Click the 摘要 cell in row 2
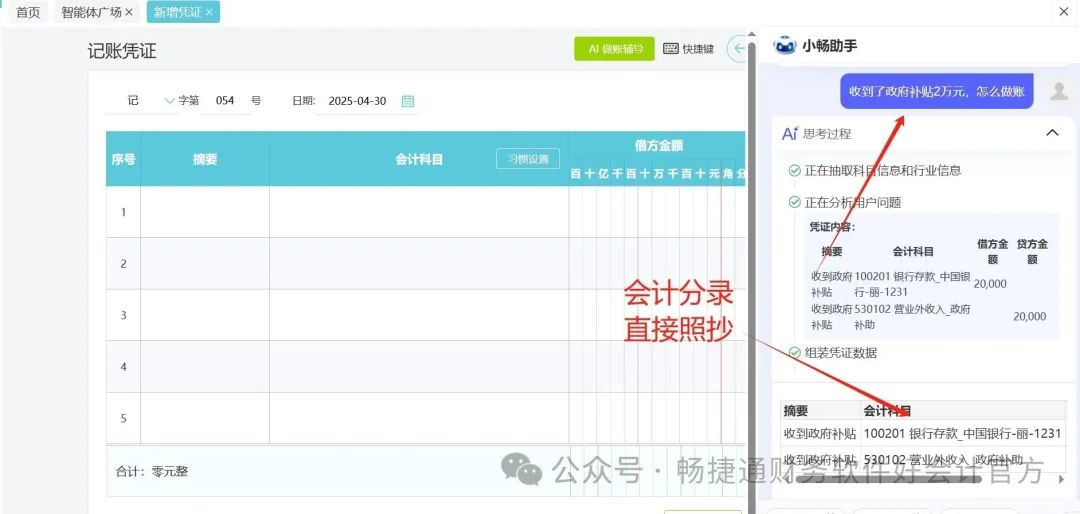The image size is (1080, 514). click(x=205, y=263)
